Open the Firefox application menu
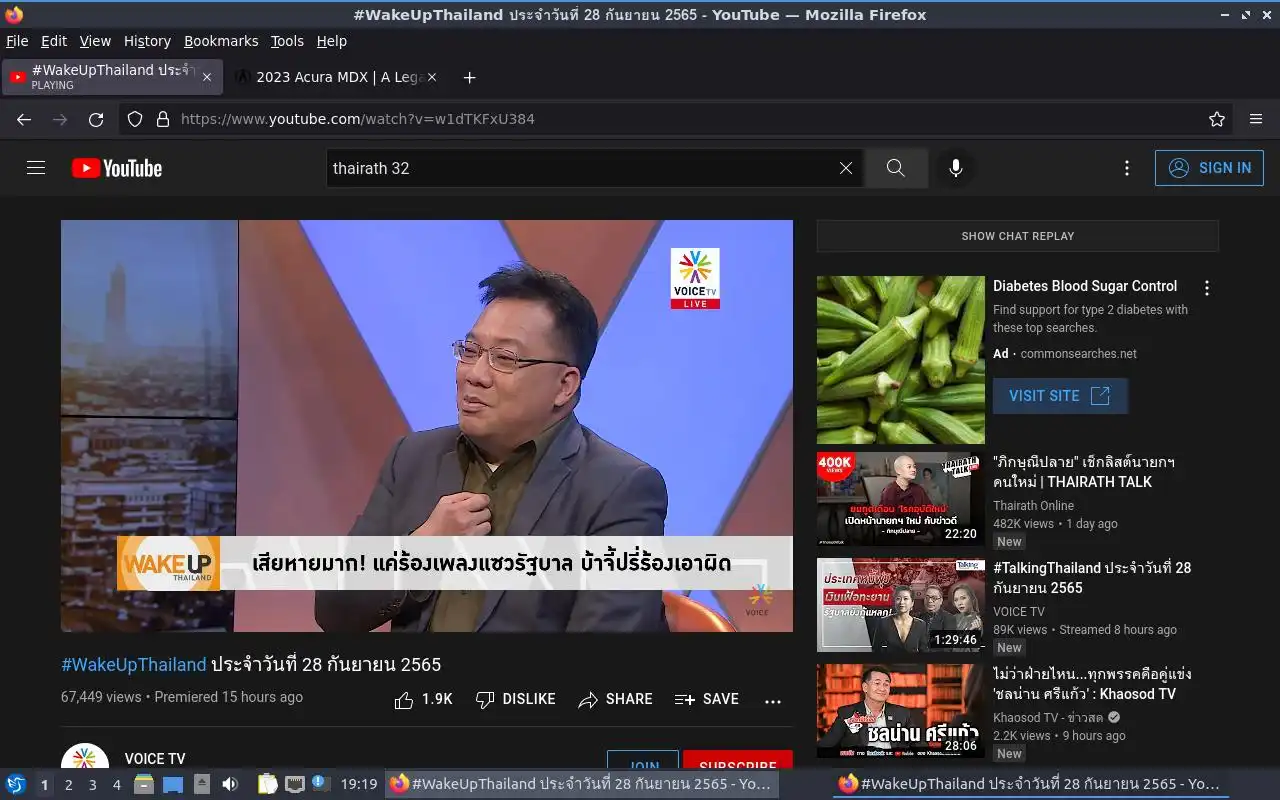Image resolution: width=1280 pixels, height=800 pixels. tap(1256, 119)
